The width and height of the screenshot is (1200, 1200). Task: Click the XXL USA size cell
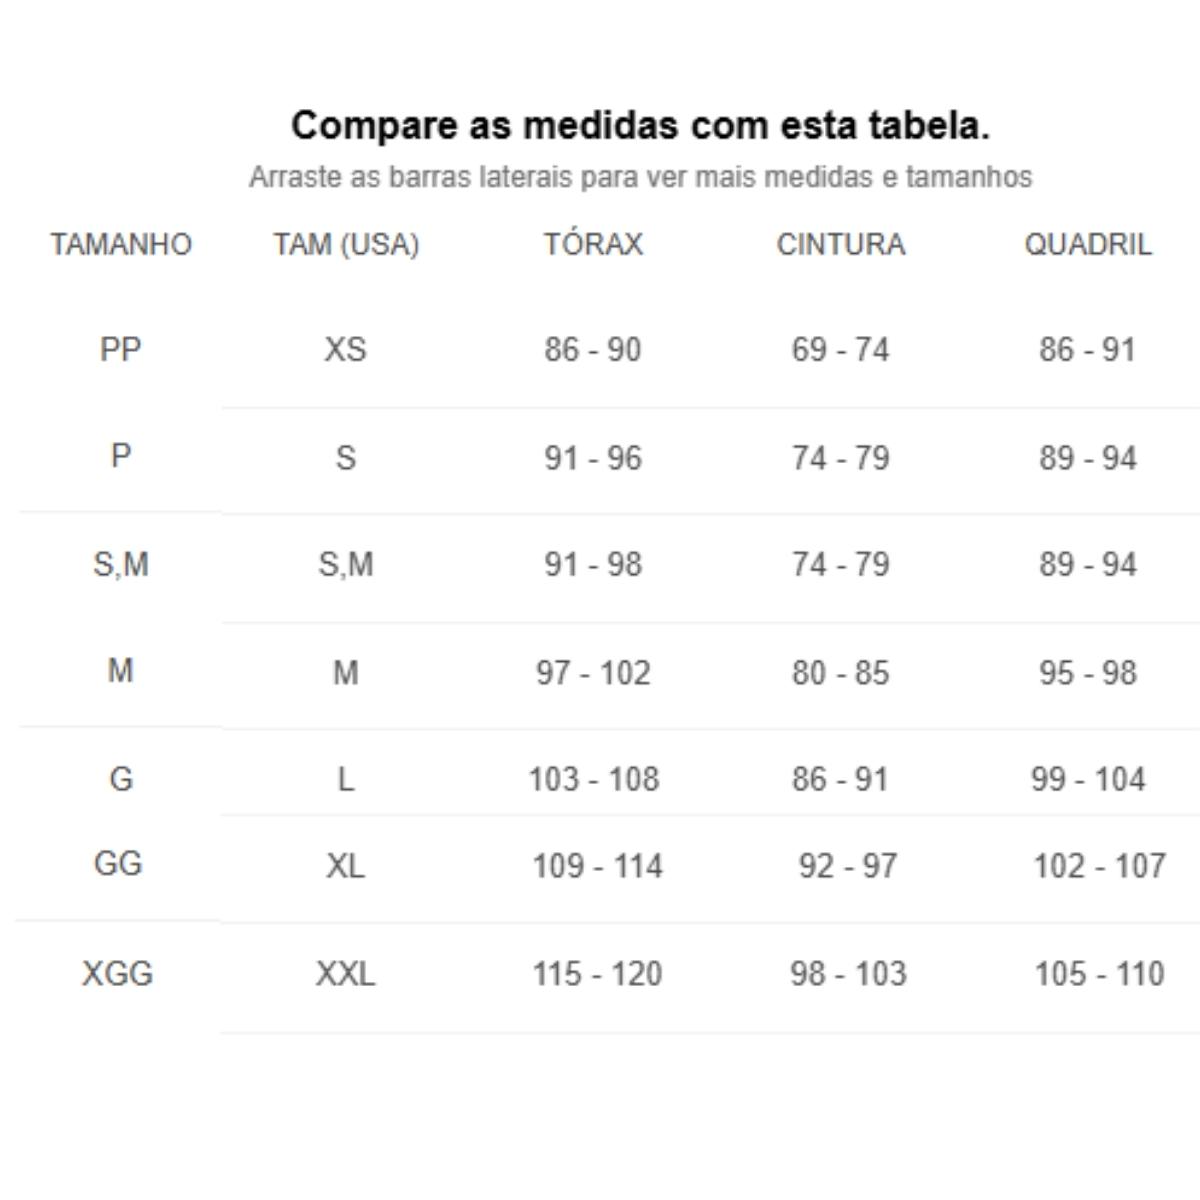point(346,973)
